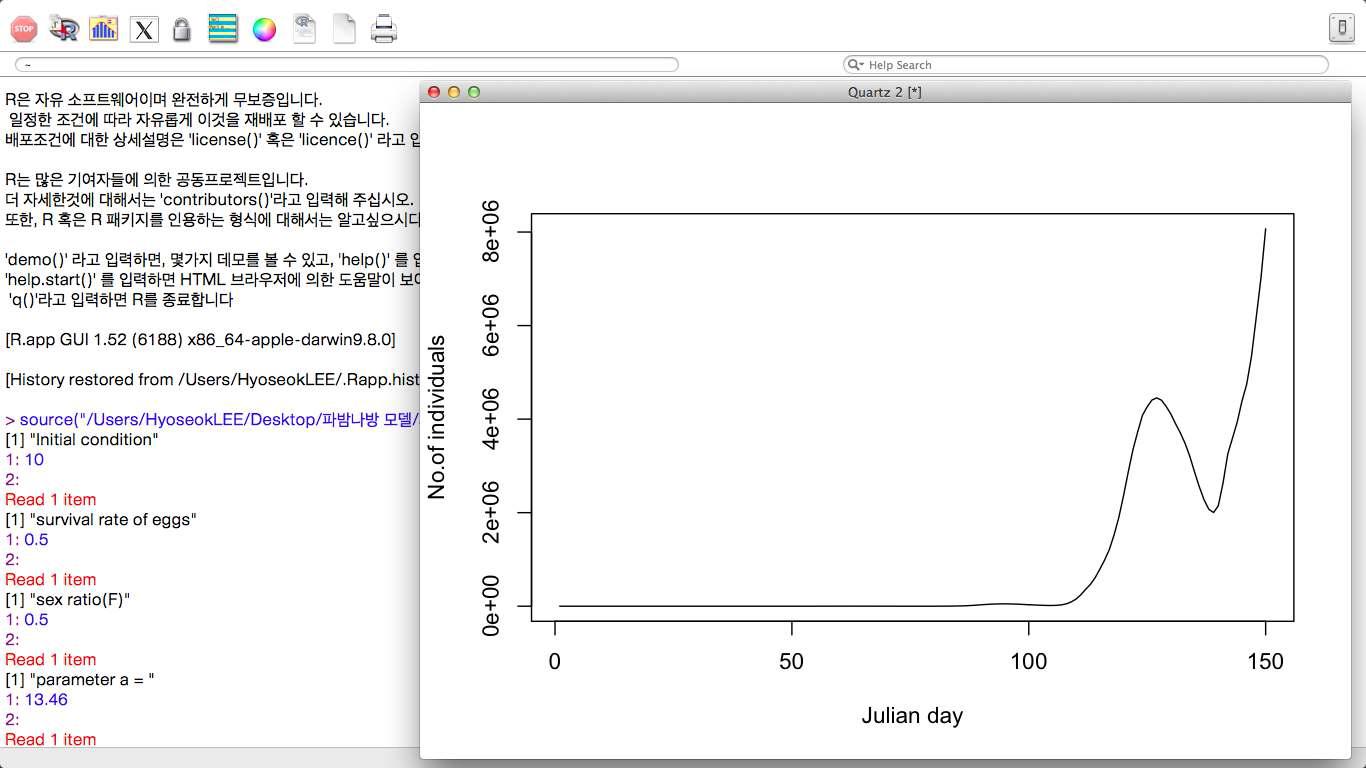Click the line mentioning 'help.start()'
The width and height of the screenshot is (1366, 768).
(212, 280)
